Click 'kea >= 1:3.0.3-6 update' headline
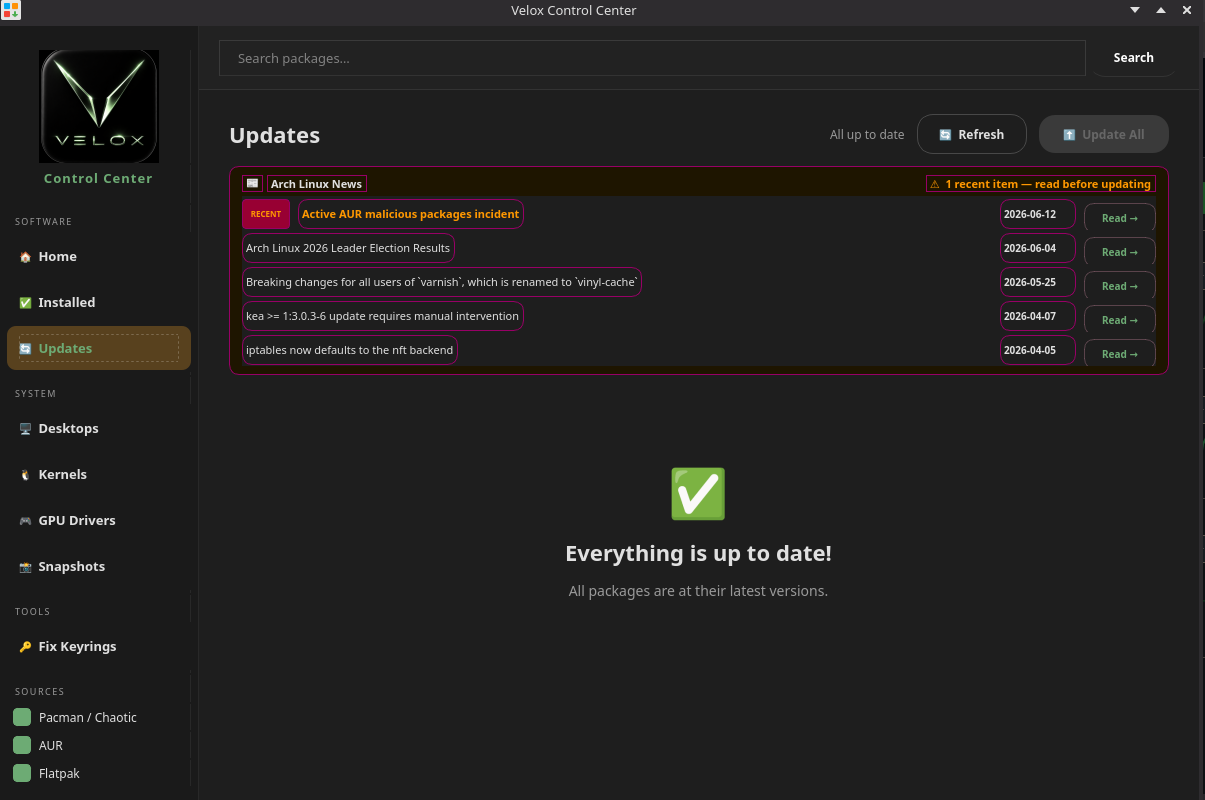 coord(382,316)
